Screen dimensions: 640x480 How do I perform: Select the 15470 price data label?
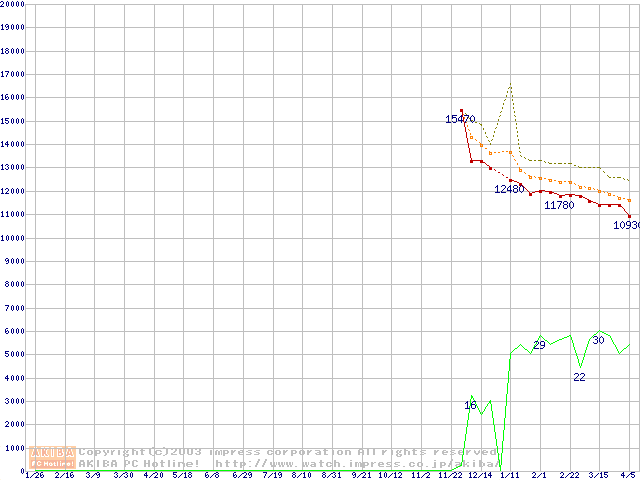pyautogui.click(x=460, y=120)
